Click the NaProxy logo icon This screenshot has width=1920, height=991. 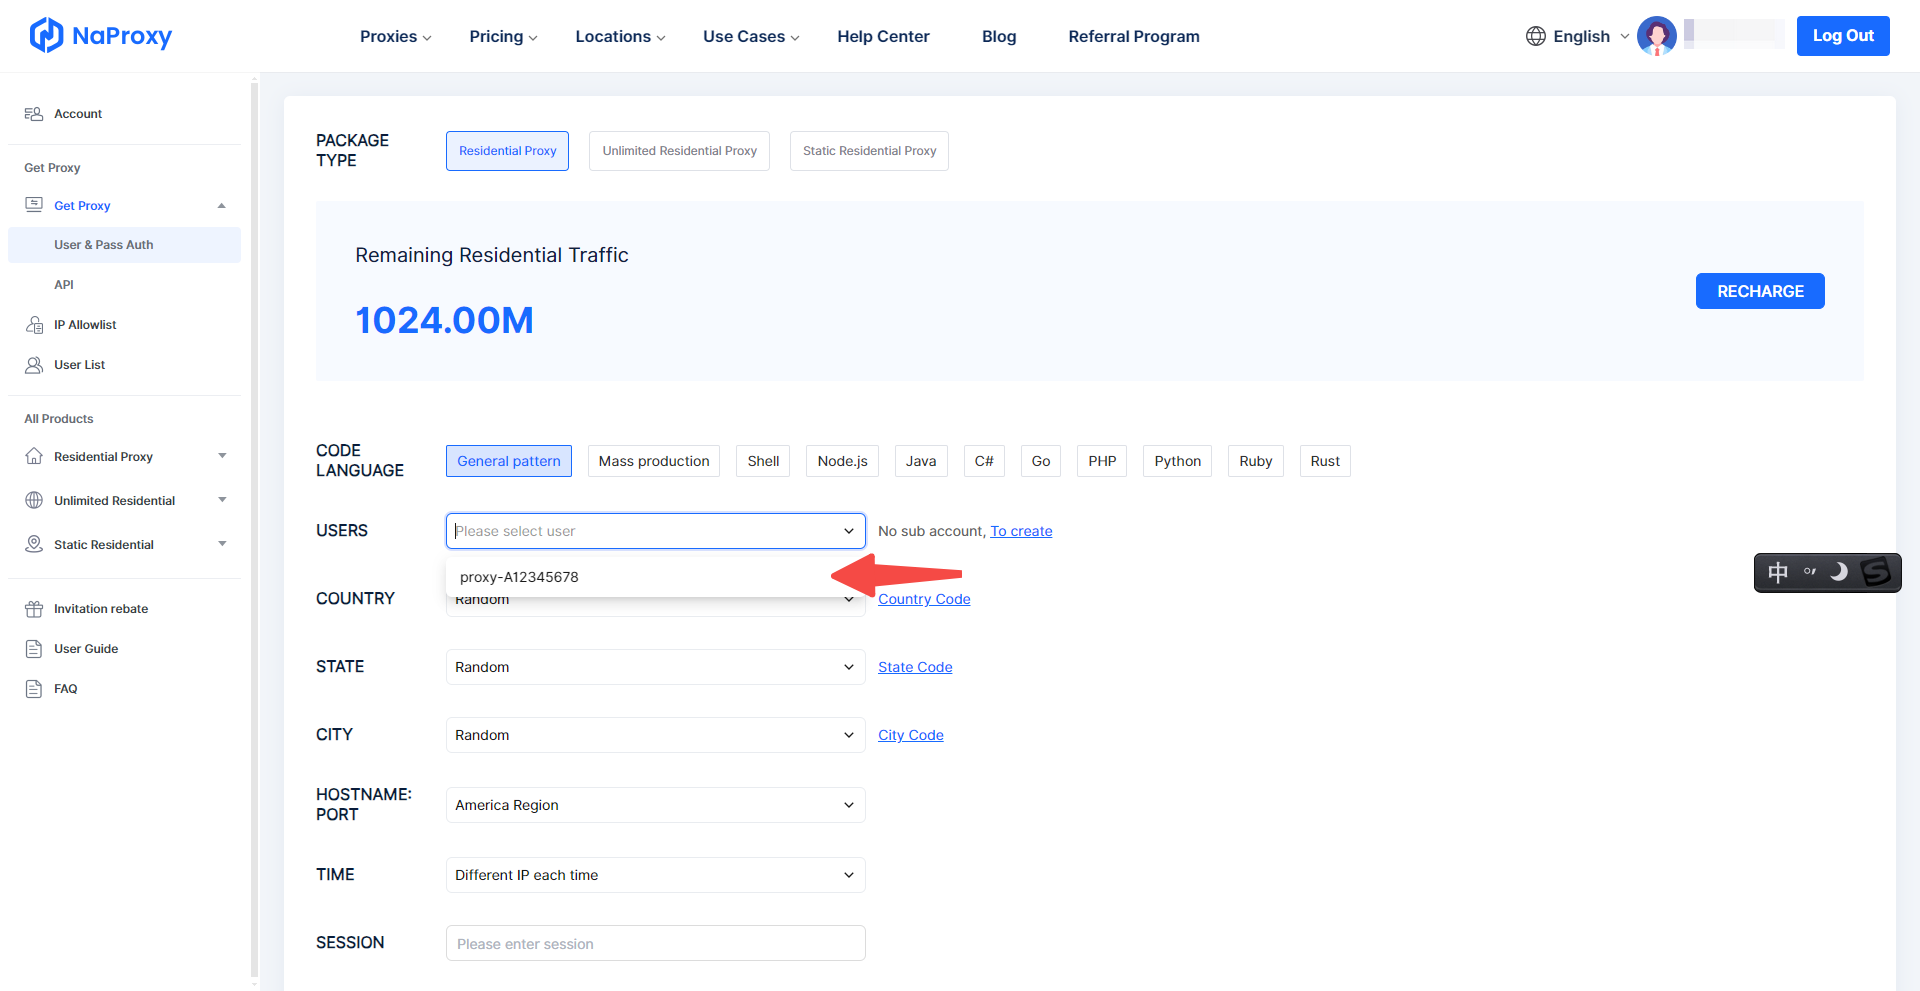(46, 36)
